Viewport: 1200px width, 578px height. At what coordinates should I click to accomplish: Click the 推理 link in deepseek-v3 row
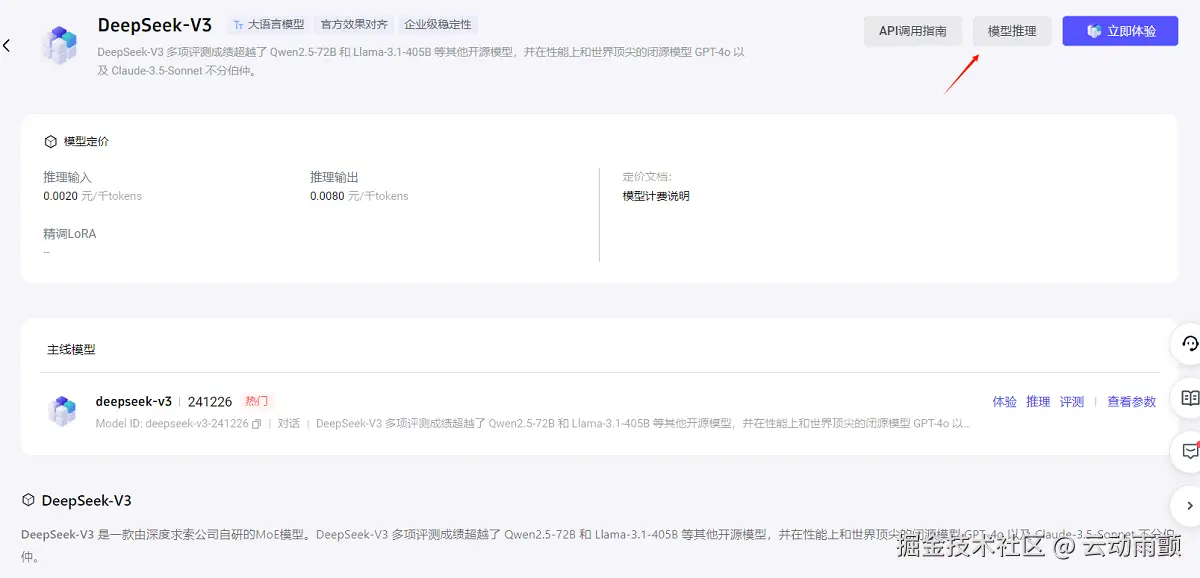tap(1038, 402)
